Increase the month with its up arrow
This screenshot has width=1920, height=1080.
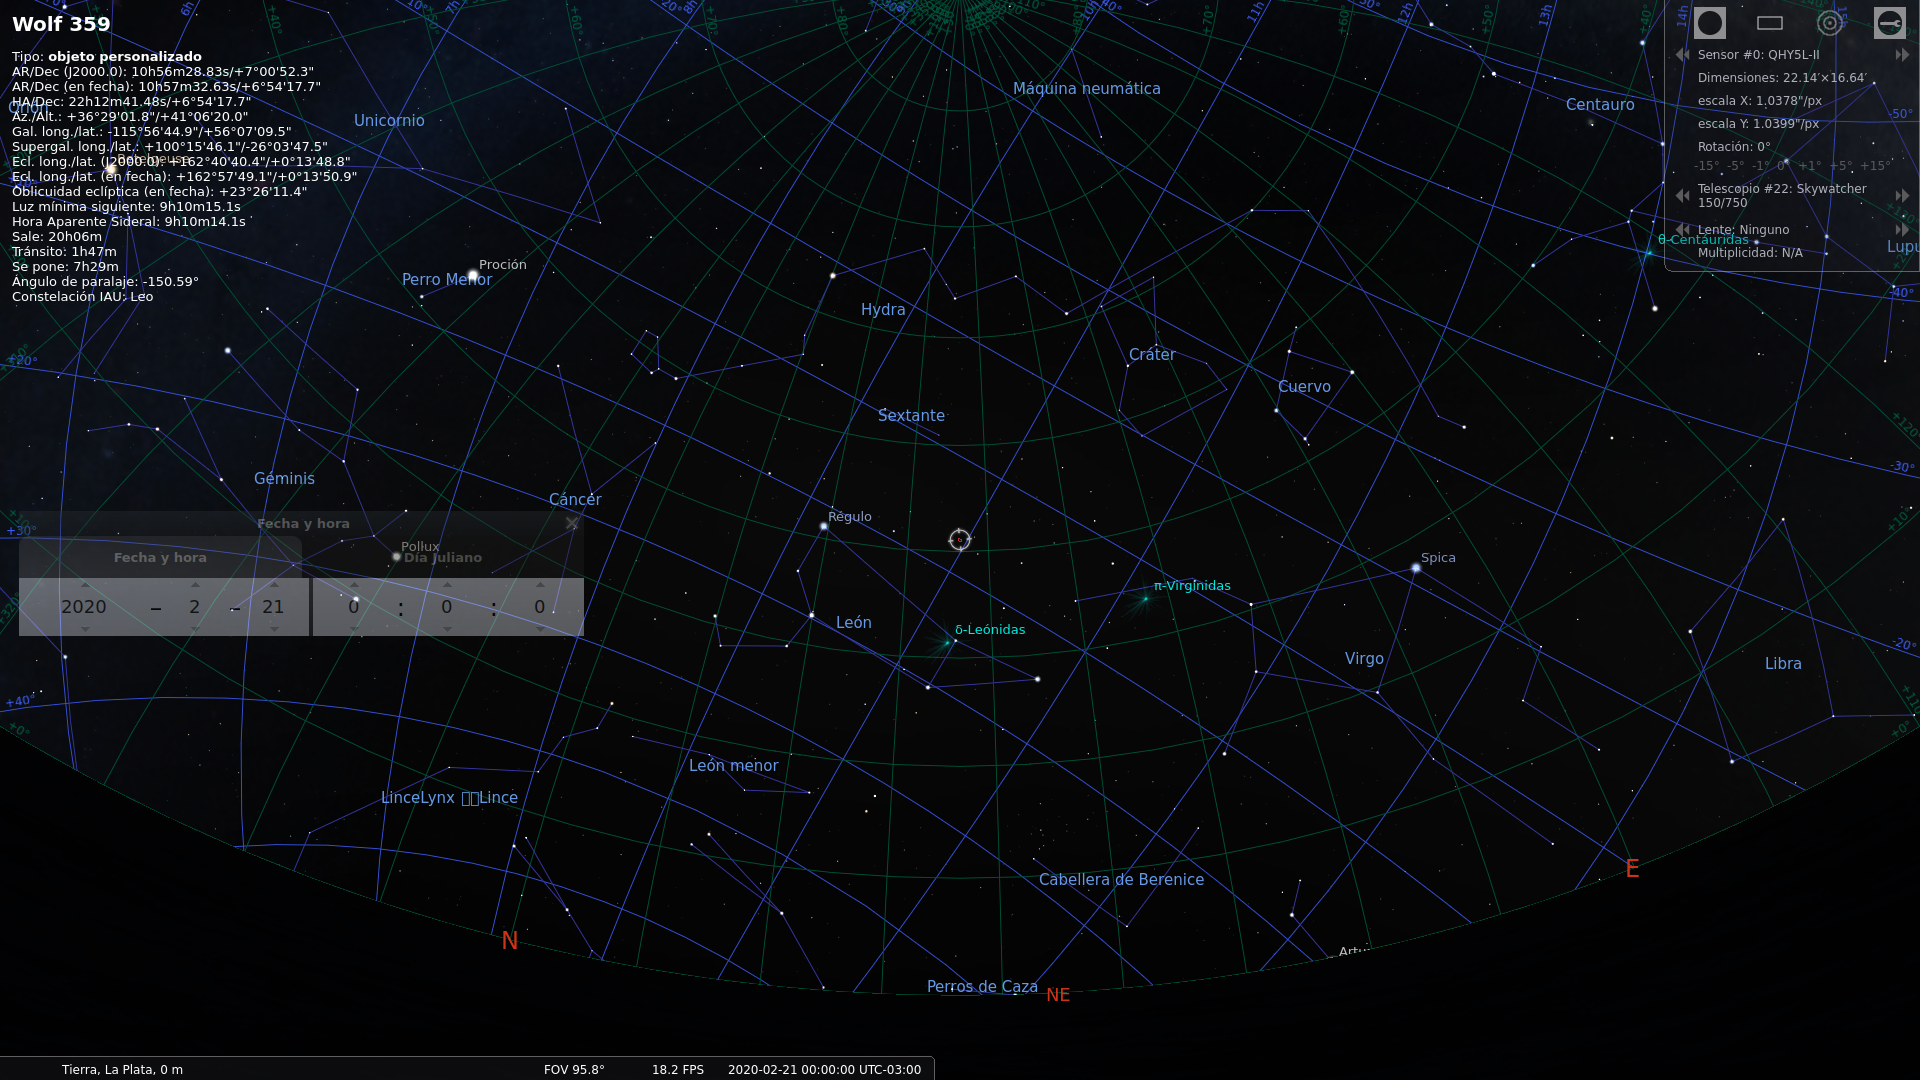pyautogui.click(x=195, y=585)
